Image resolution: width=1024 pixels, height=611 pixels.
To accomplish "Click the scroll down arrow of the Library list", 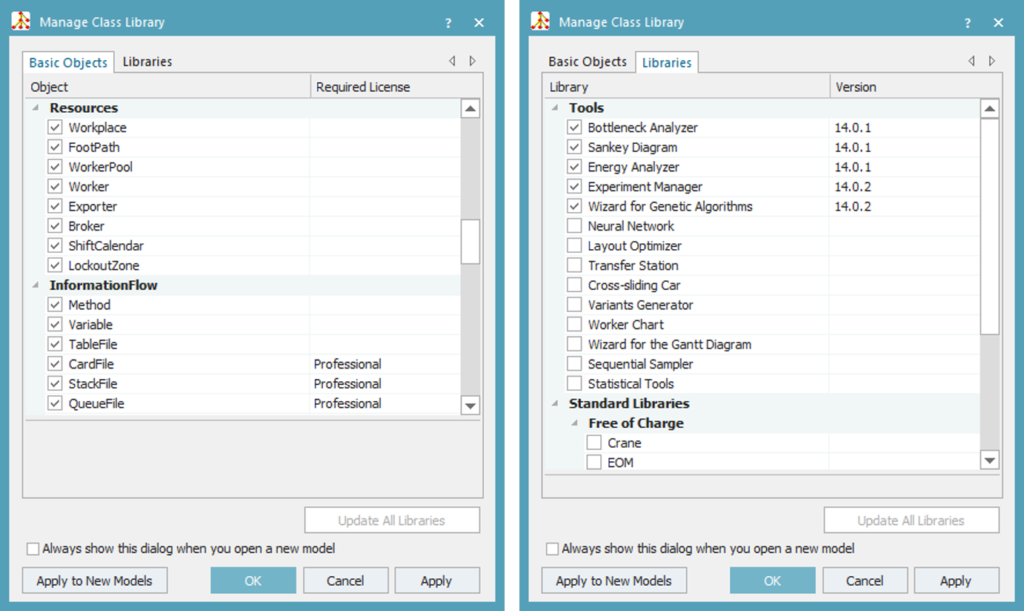I will click(989, 460).
